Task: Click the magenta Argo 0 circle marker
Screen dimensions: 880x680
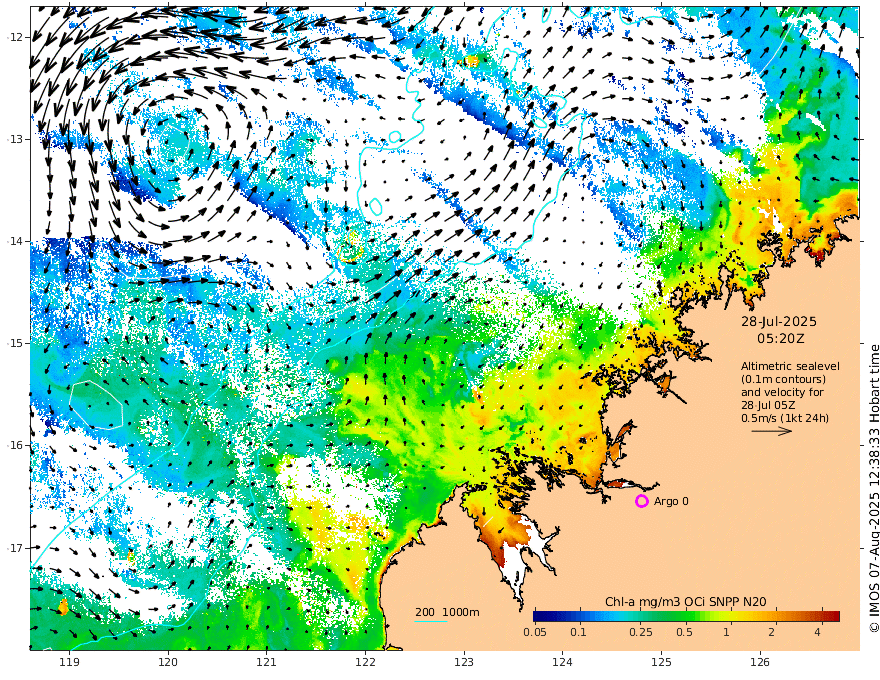Action: tap(641, 501)
